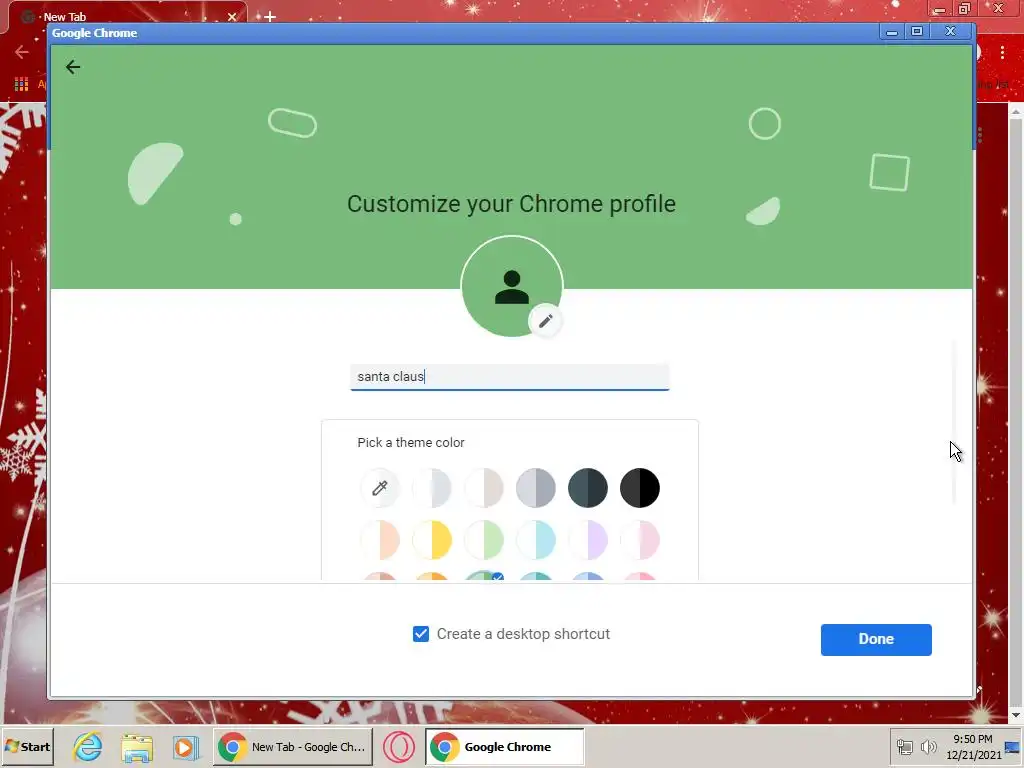Launch Internet Explorer from taskbar
This screenshot has width=1024, height=768.
pos(88,746)
